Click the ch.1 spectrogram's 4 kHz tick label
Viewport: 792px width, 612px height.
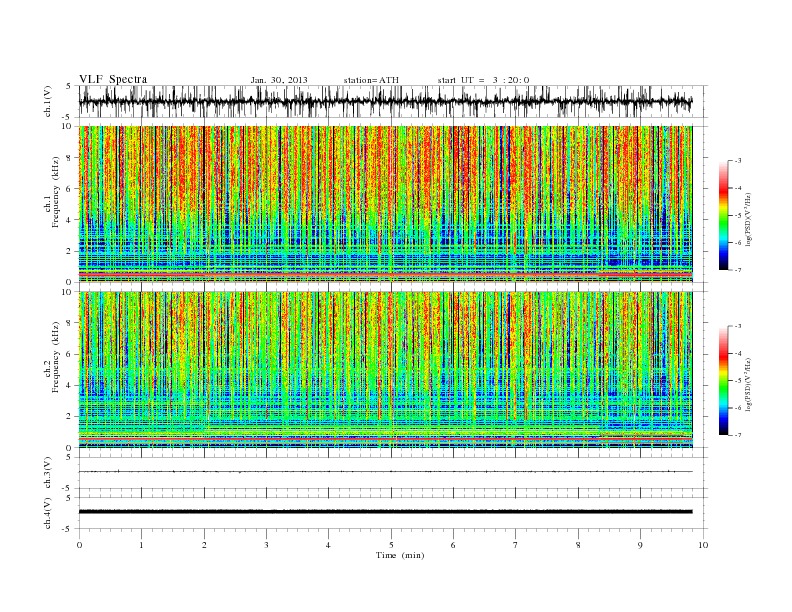tap(70, 220)
